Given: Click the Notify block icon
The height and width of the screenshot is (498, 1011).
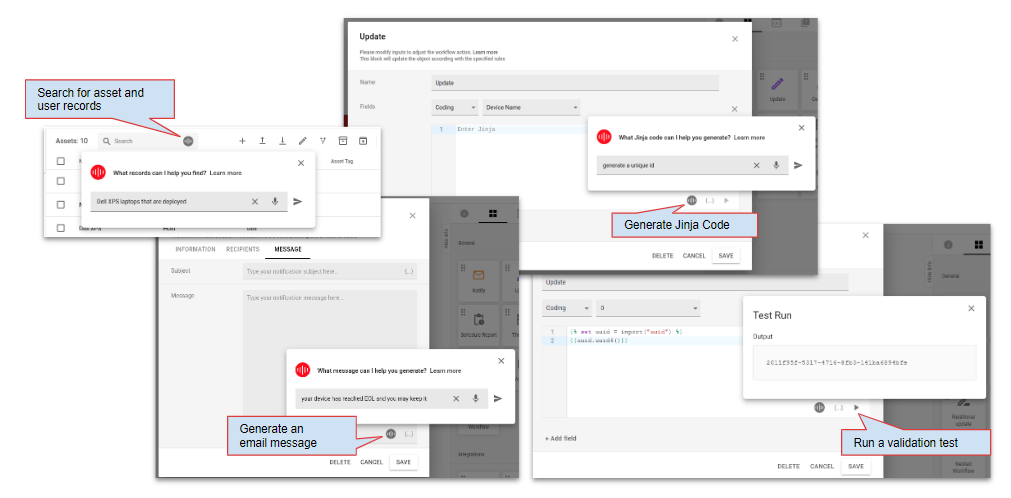Looking at the screenshot, I should 478,275.
